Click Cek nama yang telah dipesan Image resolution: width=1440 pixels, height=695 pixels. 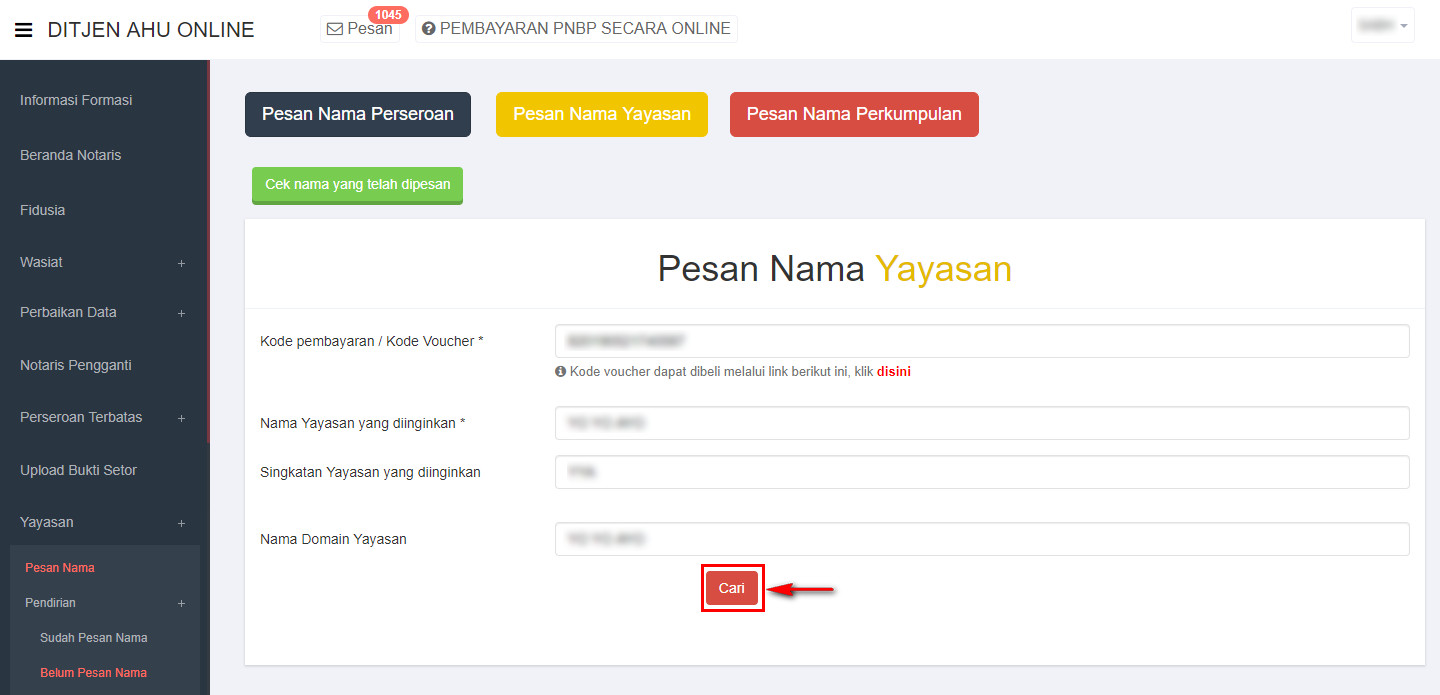coord(357,185)
